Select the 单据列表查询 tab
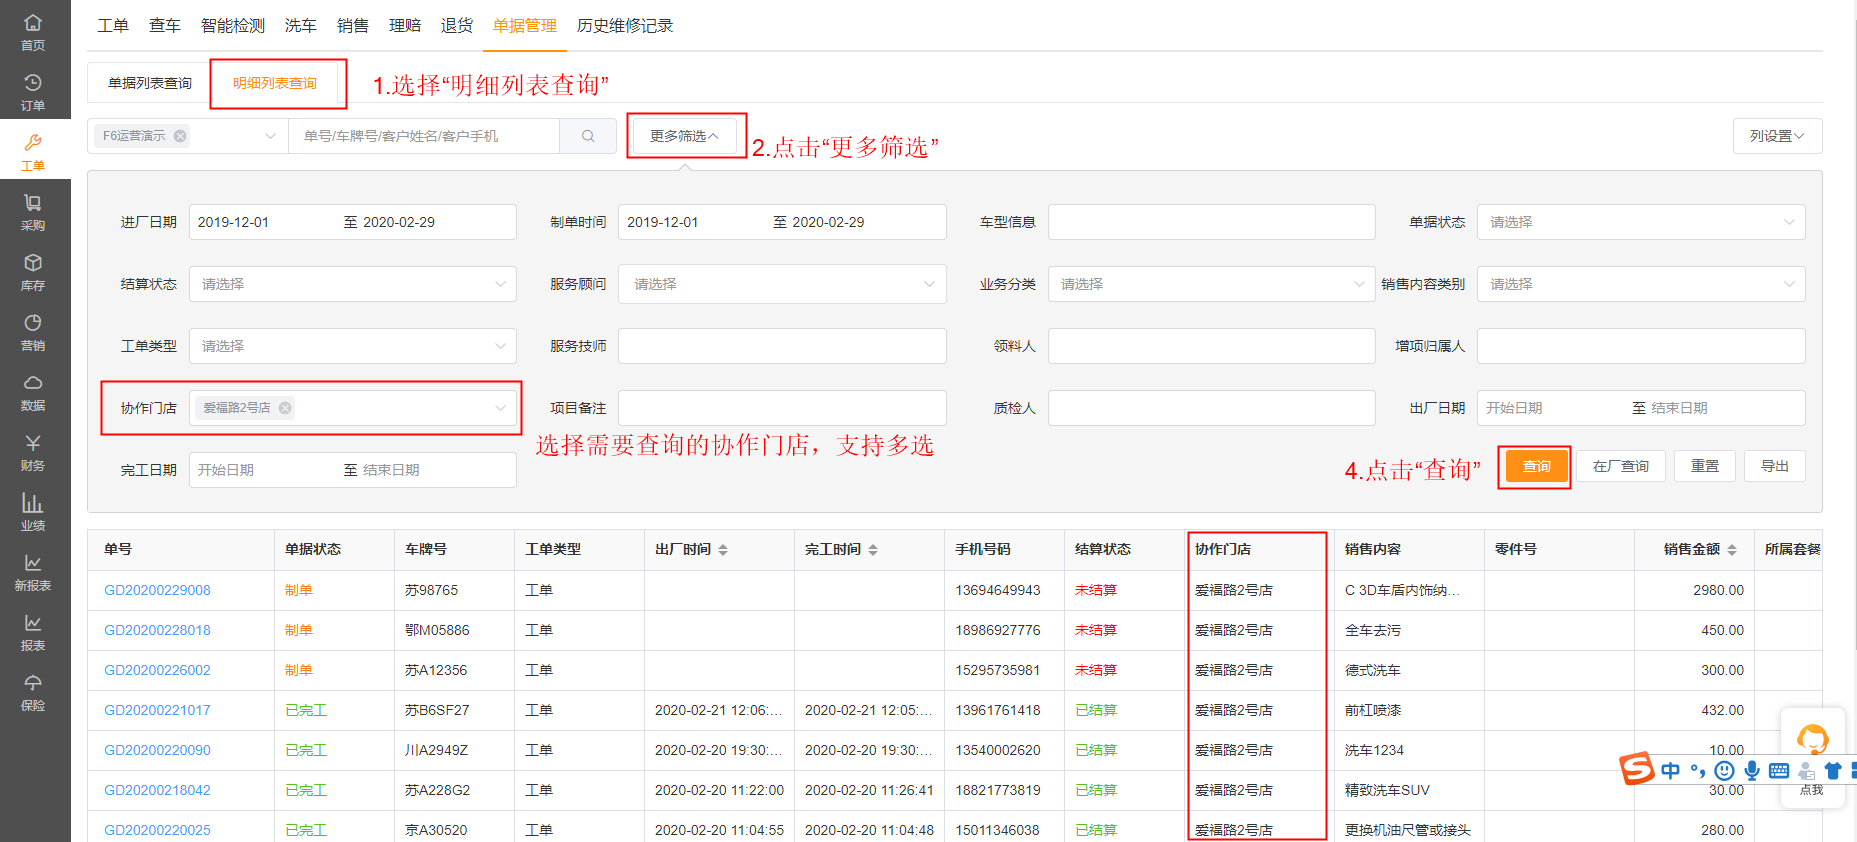1857x842 pixels. (150, 83)
